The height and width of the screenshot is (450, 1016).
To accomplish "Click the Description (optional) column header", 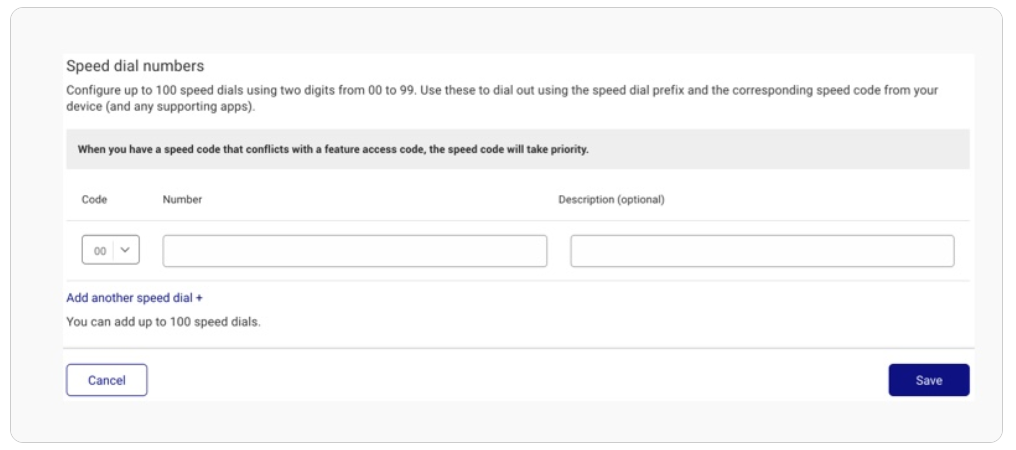I will pyautogui.click(x=611, y=200).
